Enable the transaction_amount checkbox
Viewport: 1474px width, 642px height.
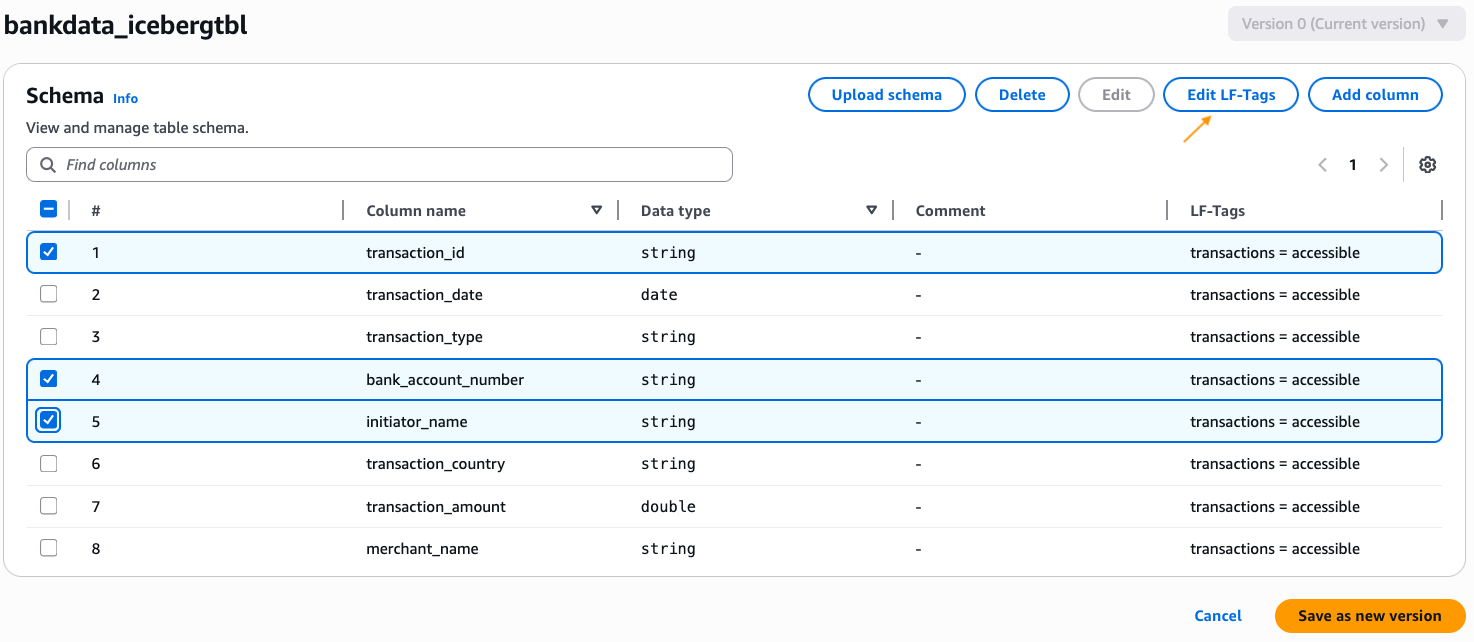[48, 506]
